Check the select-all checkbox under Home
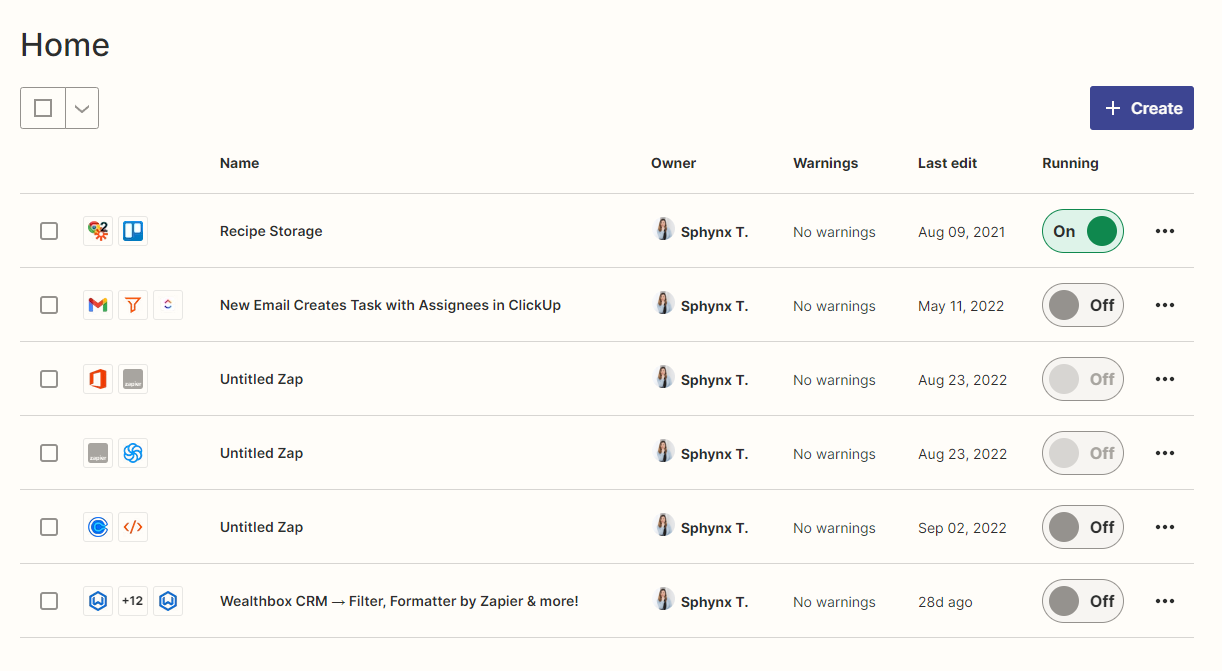This screenshot has height=671, width=1222. tap(43, 108)
